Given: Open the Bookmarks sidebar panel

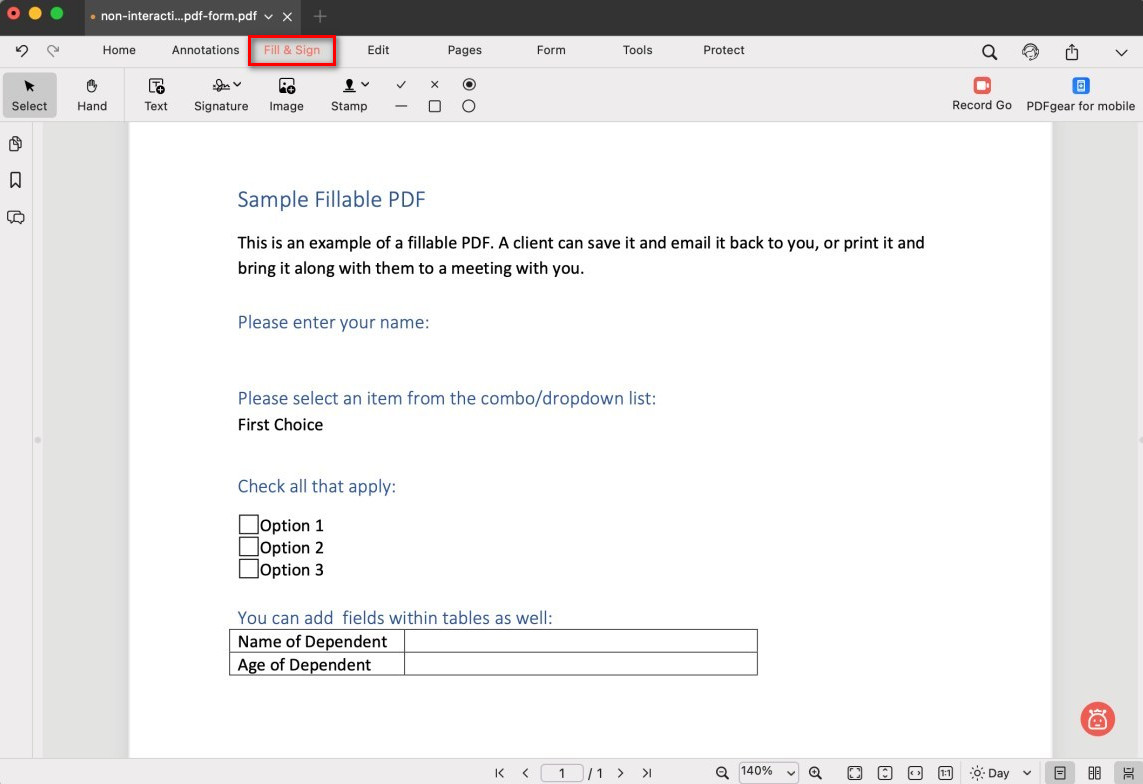Looking at the screenshot, I should coord(16,180).
